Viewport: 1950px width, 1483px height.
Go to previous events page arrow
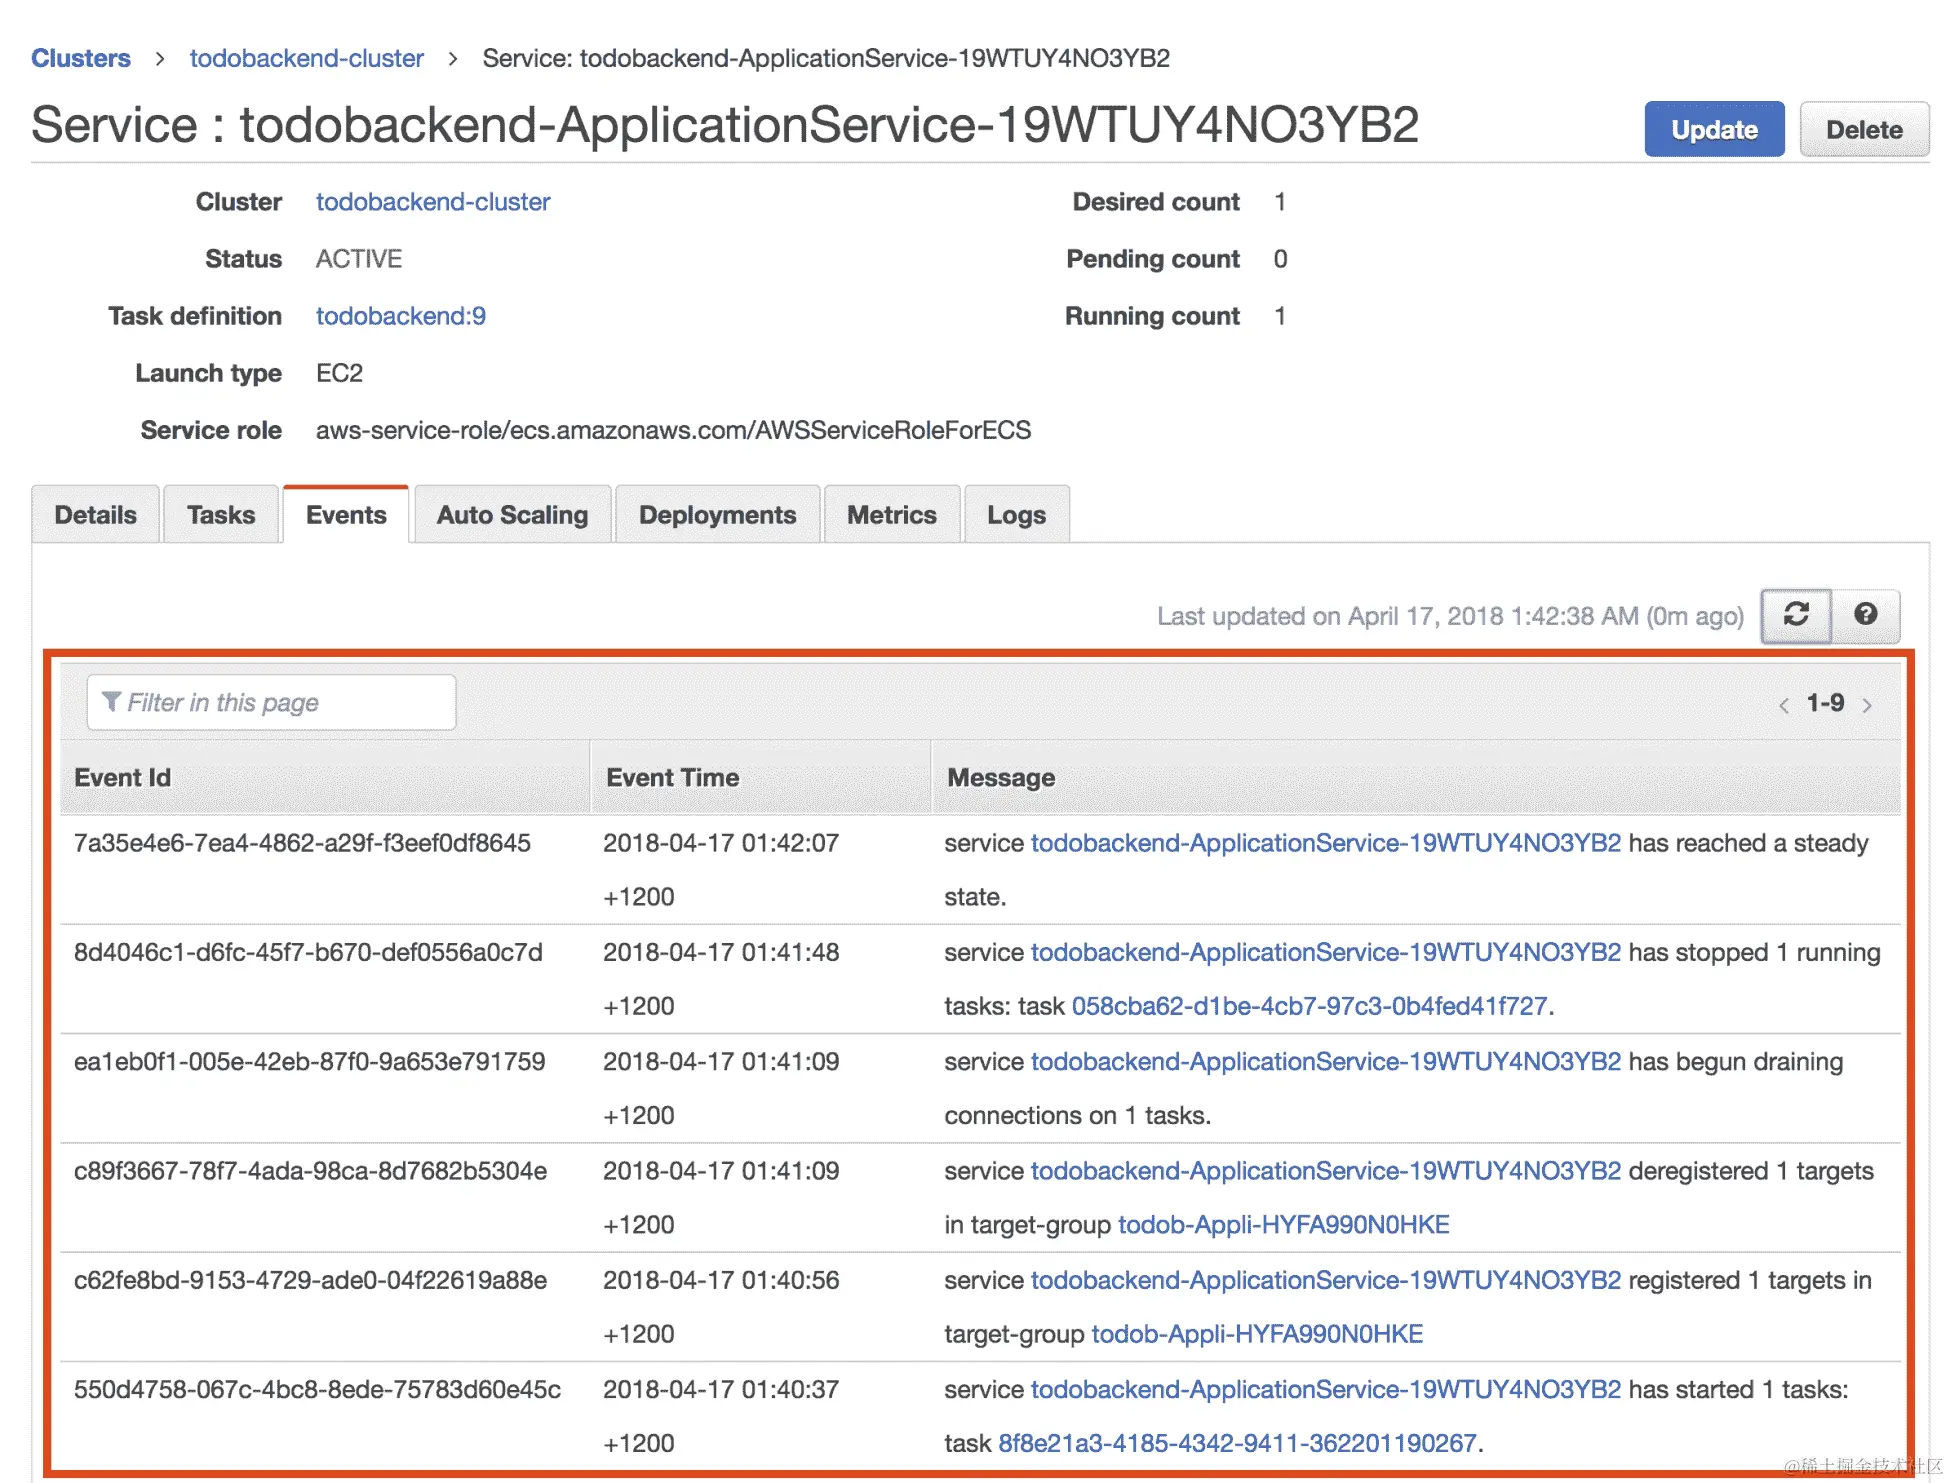point(1784,705)
